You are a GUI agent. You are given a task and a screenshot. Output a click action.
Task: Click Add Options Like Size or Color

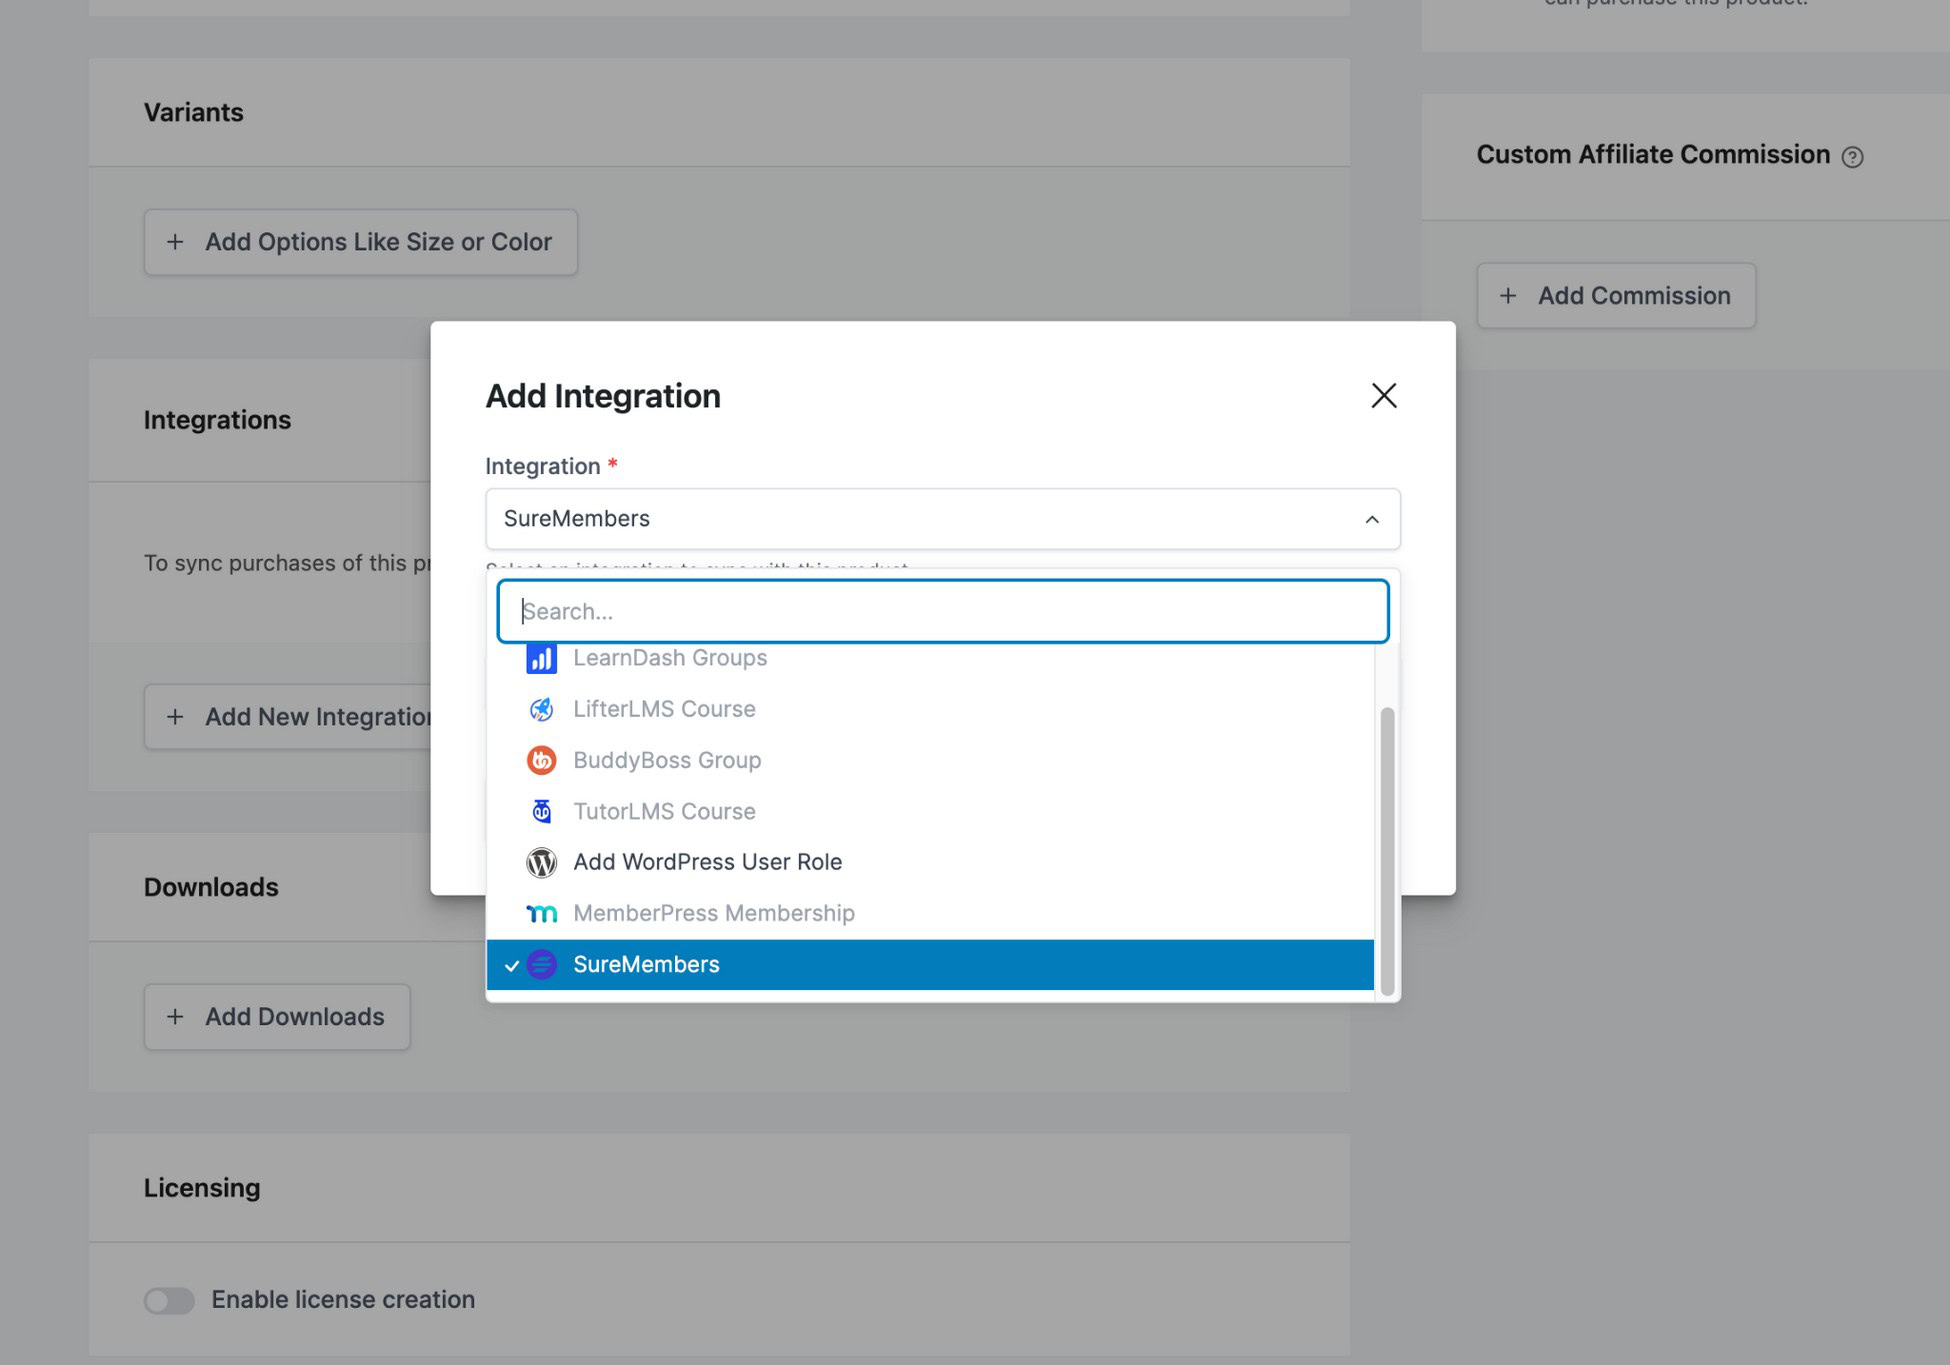click(360, 242)
